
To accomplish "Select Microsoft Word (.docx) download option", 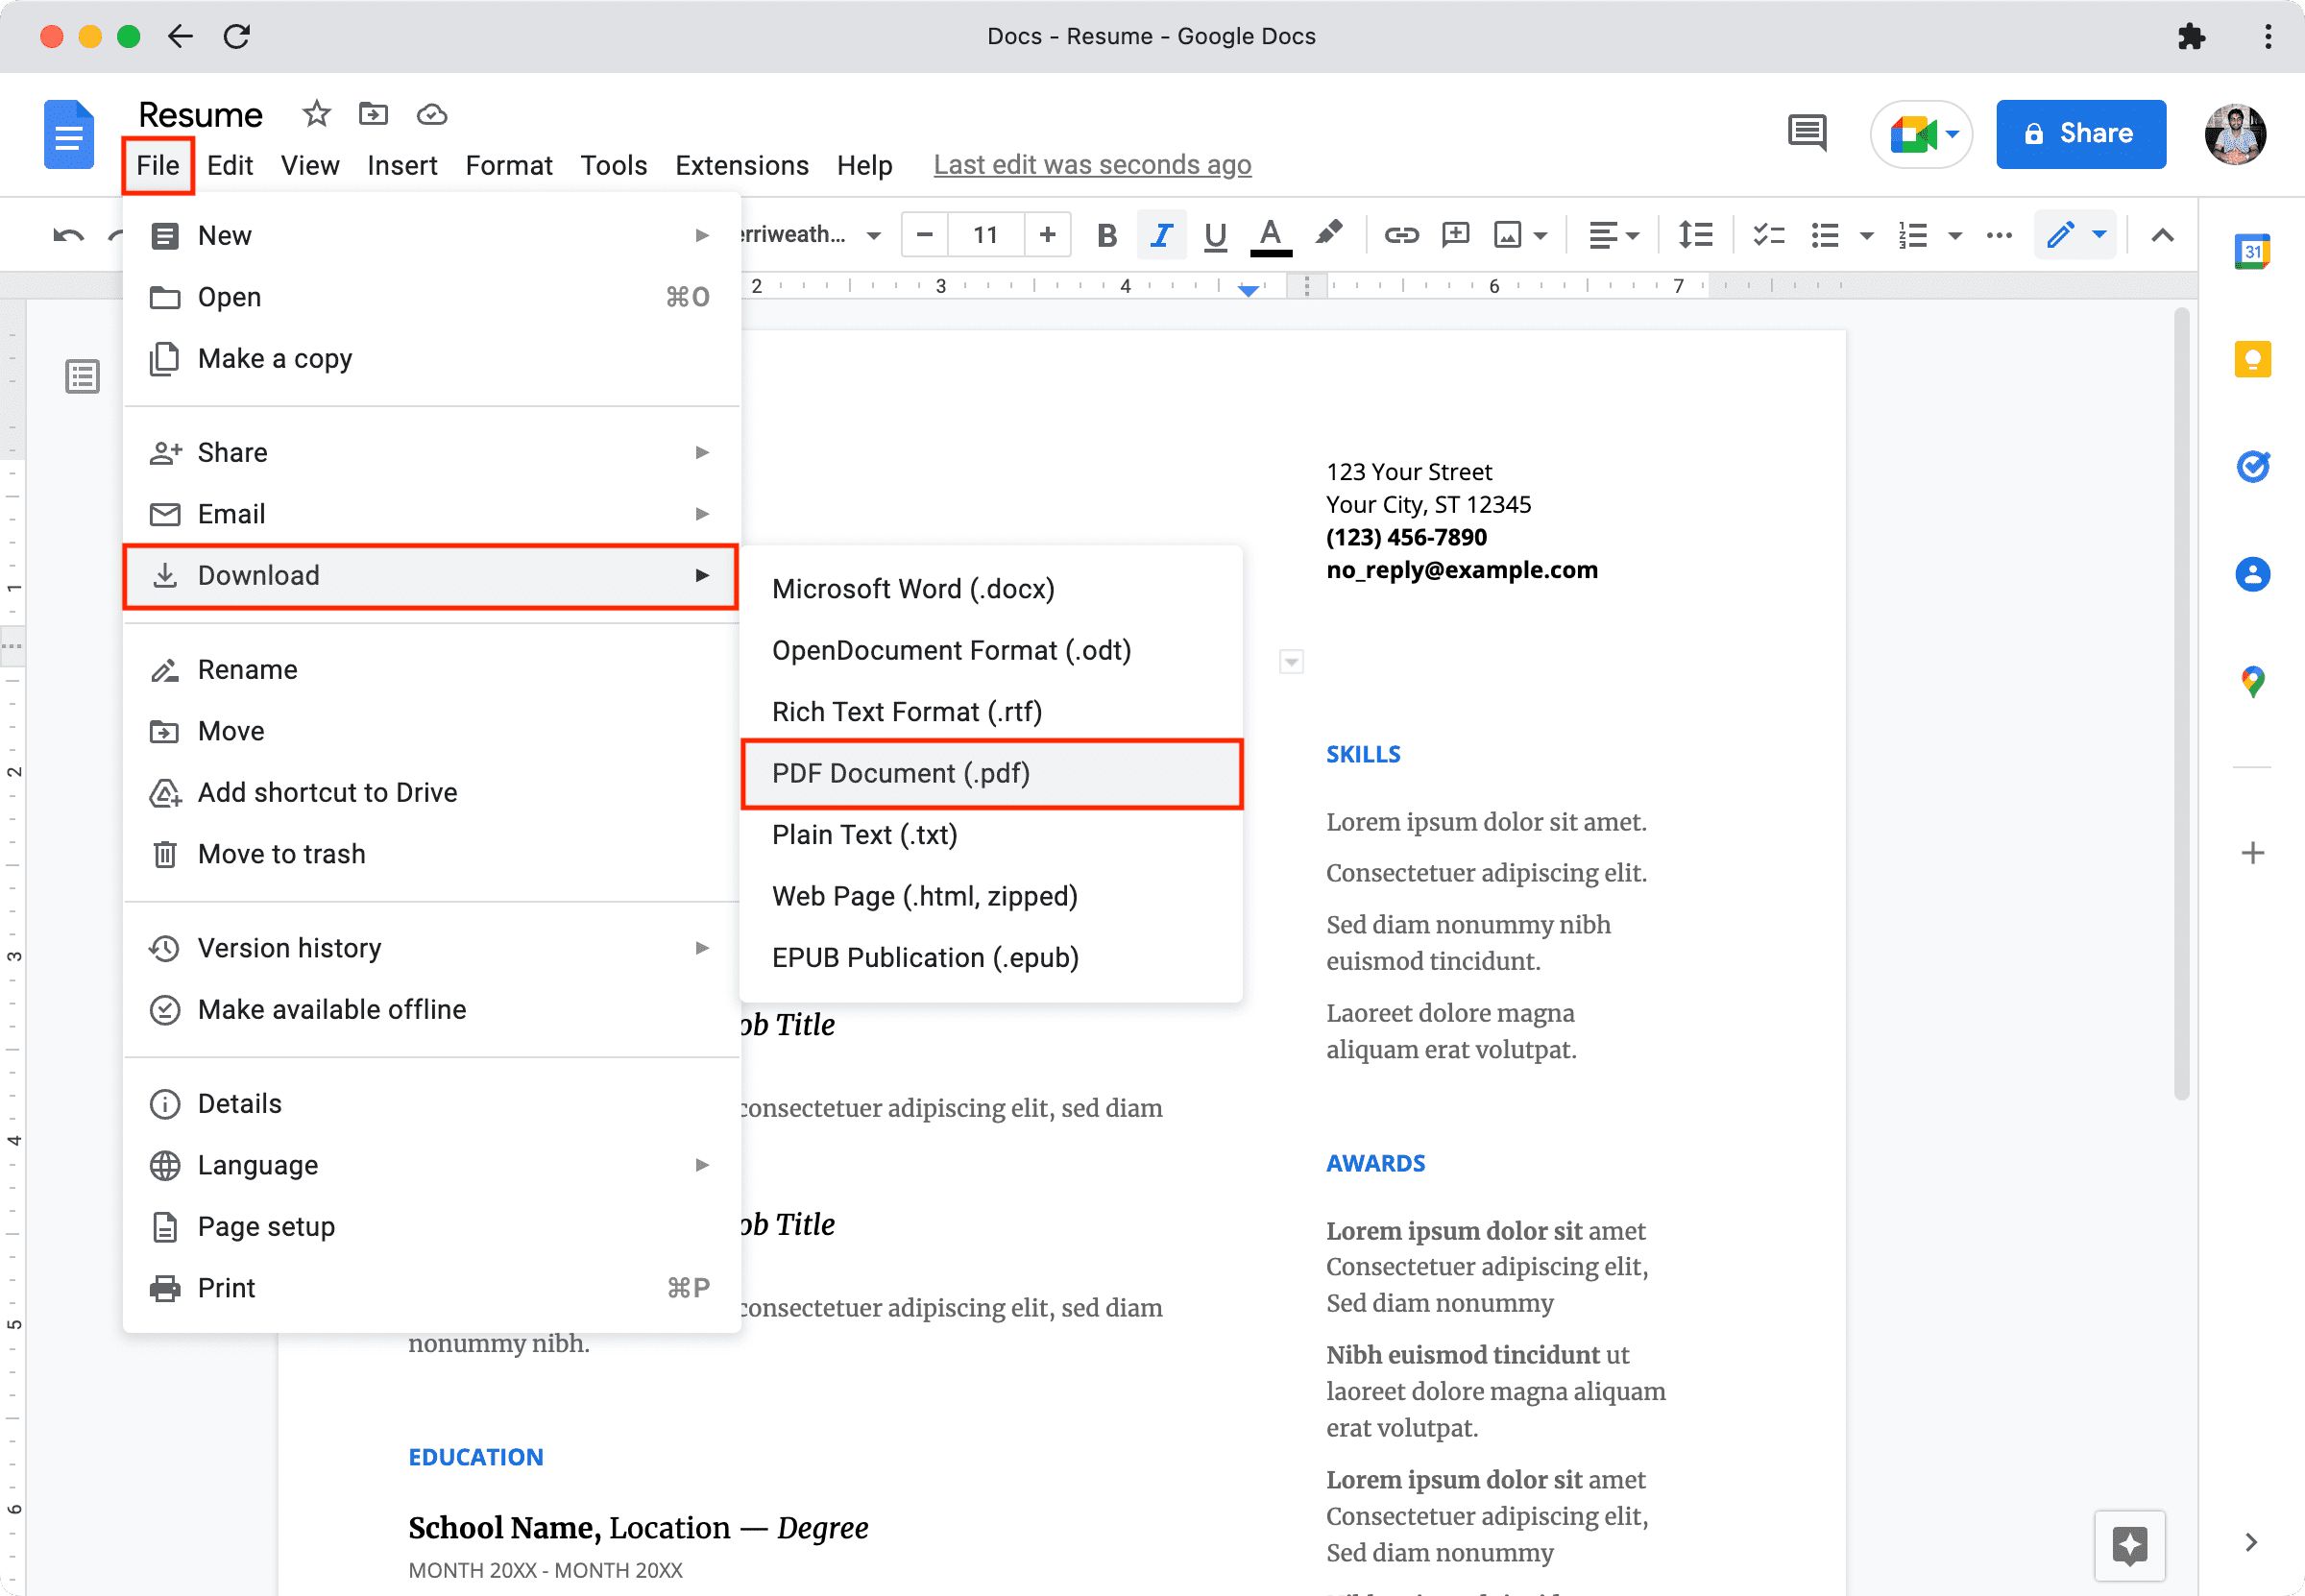I will (x=912, y=589).
